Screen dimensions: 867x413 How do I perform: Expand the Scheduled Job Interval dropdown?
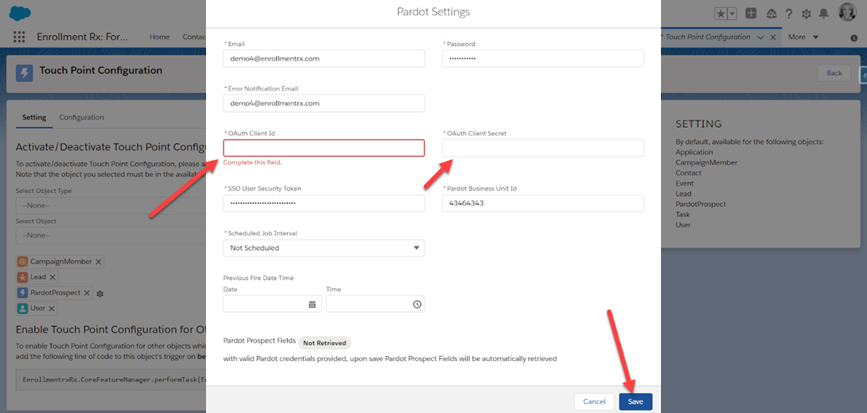tap(324, 248)
